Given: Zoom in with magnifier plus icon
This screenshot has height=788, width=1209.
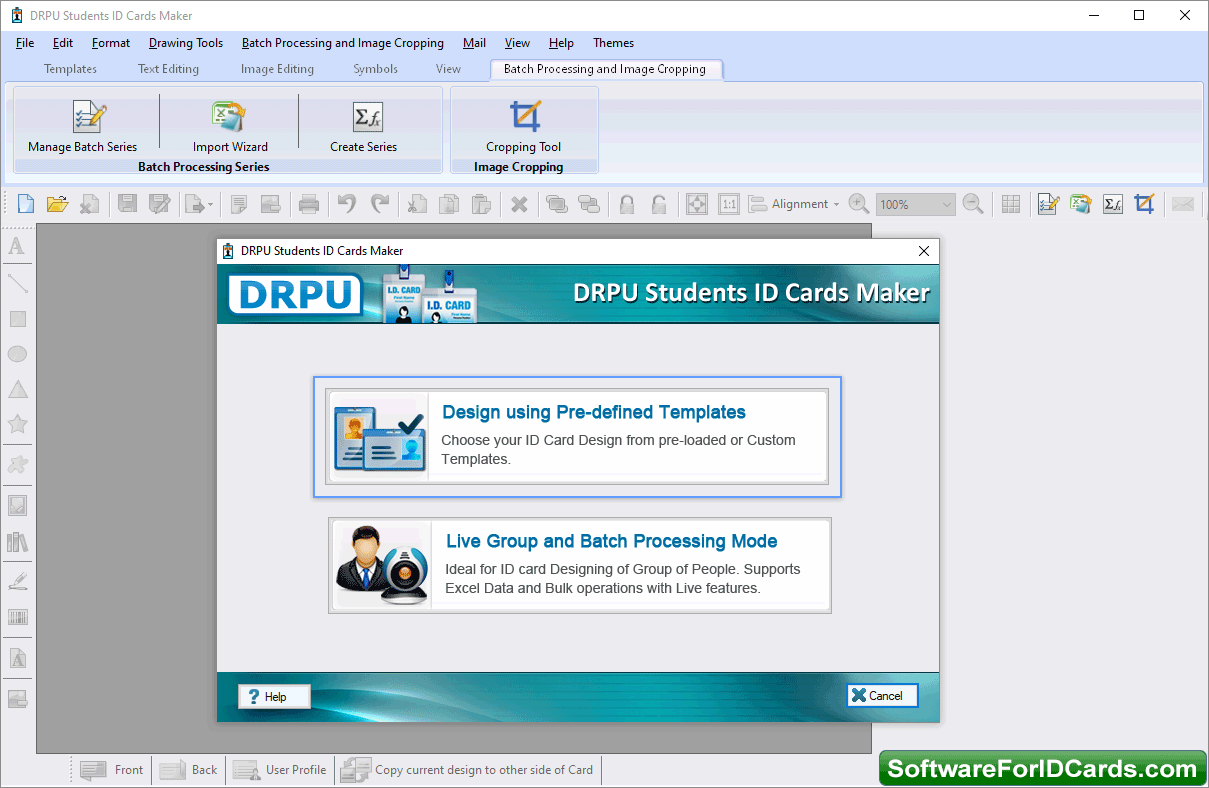Looking at the screenshot, I should tap(859, 204).
